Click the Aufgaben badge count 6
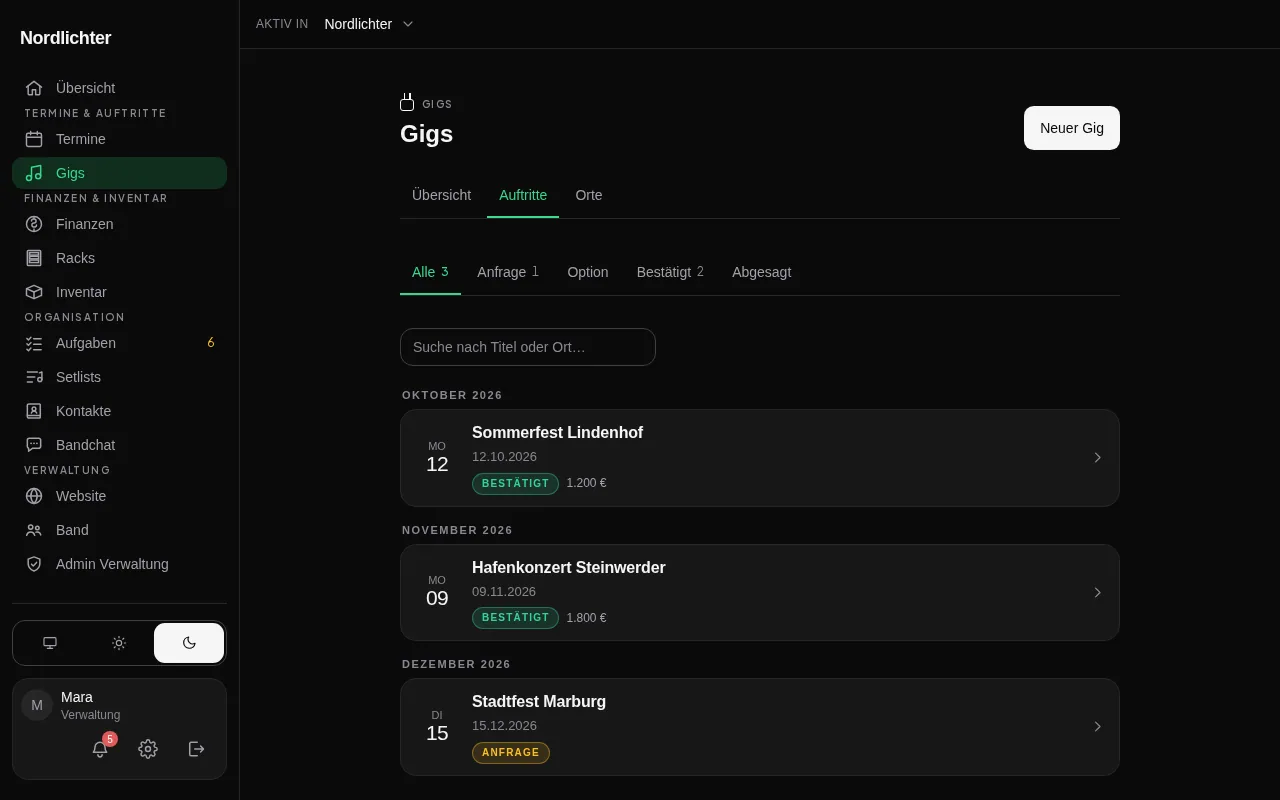1280x800 pixels. coord(211,343)
